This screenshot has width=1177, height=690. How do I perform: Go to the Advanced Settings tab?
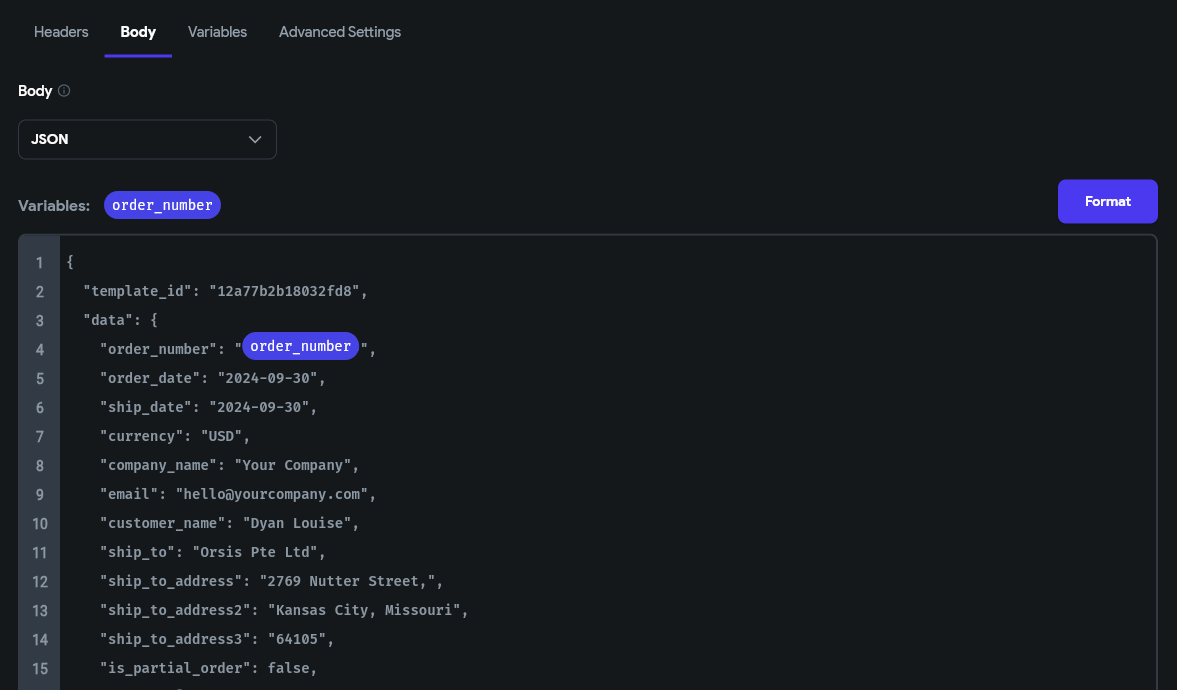[x=340, y=32]
